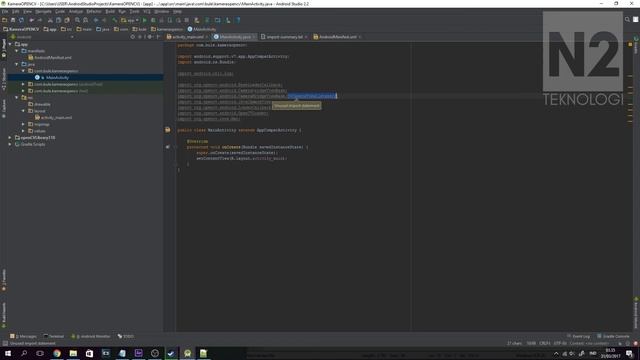Screen dimensions: 640x360
Task: Open the Help menu
Action: (177, 11)
